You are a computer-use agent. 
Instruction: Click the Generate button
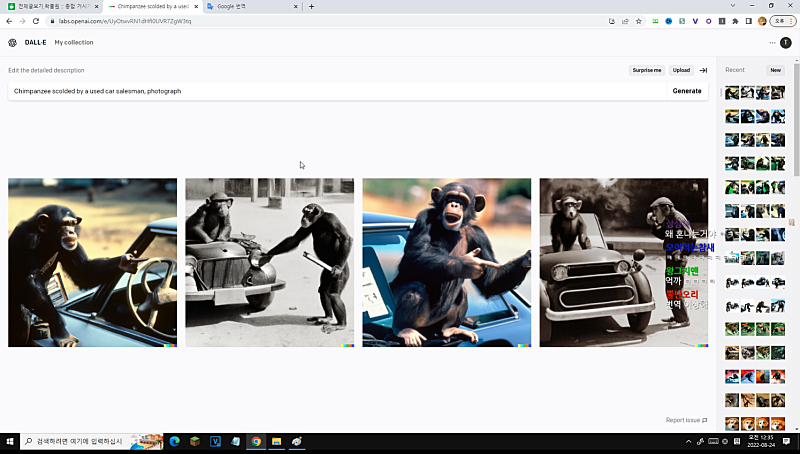687,91
